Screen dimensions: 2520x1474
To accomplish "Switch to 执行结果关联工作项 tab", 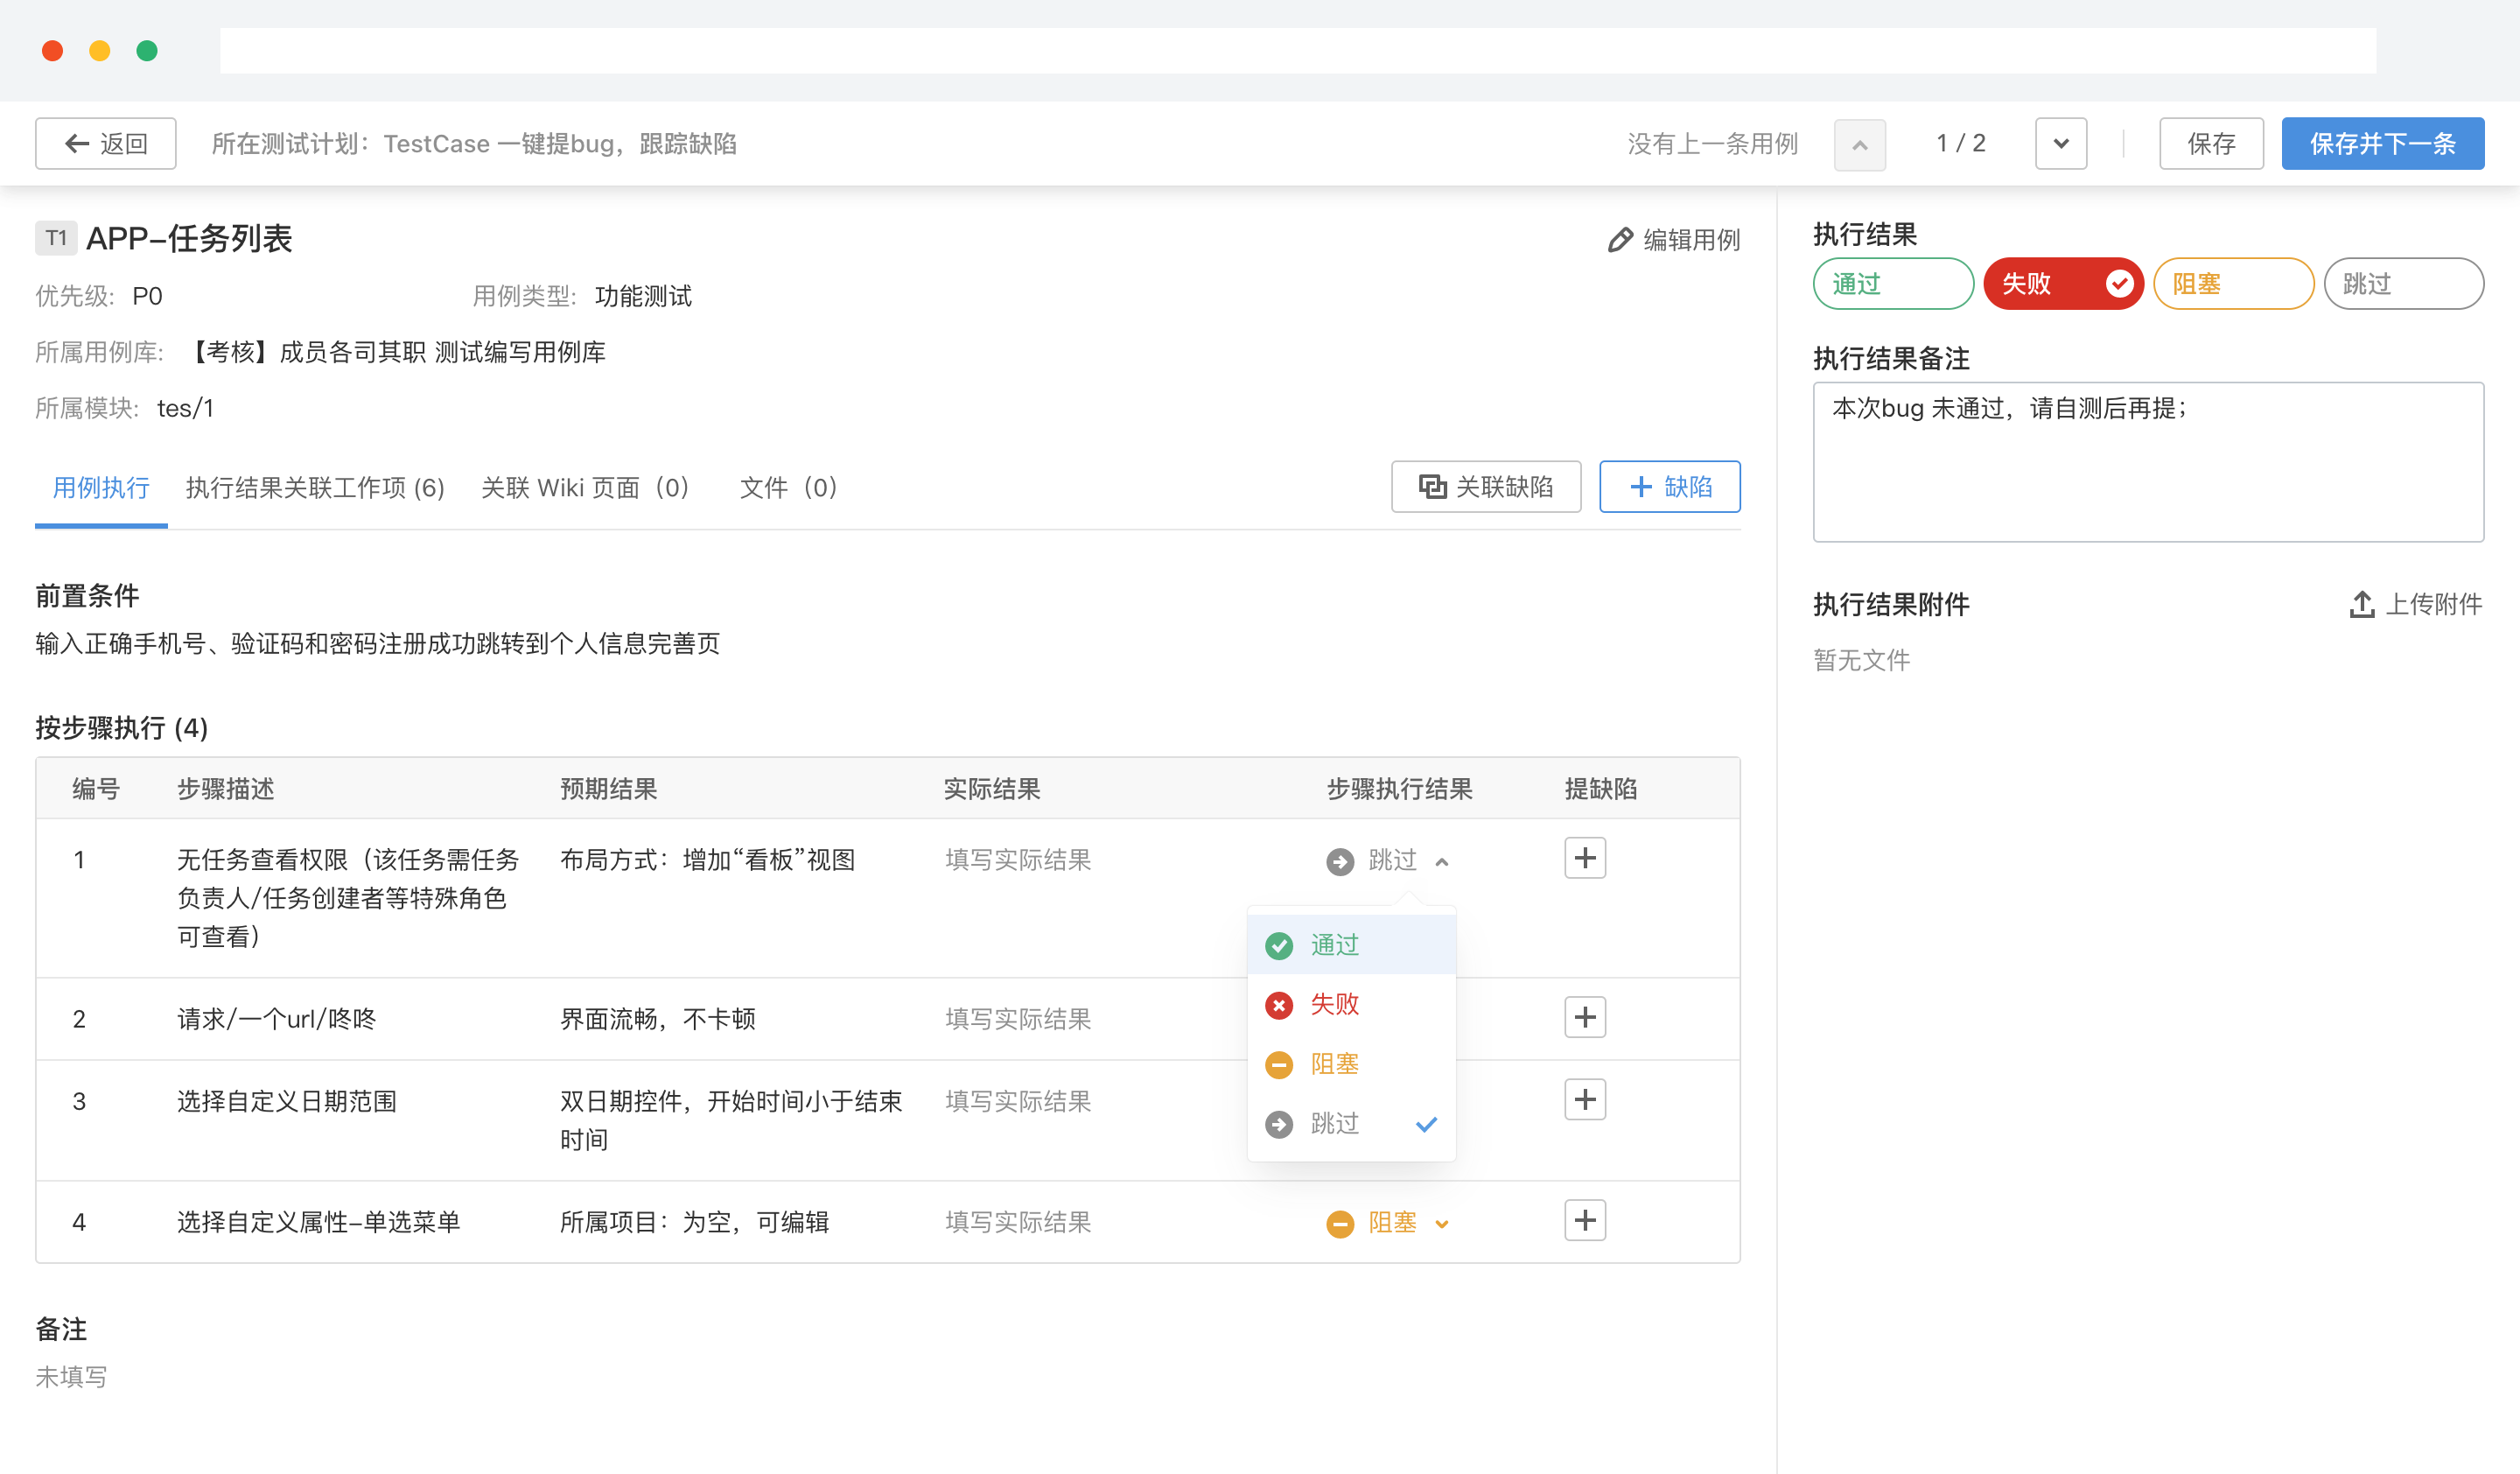I will (314, 488).
